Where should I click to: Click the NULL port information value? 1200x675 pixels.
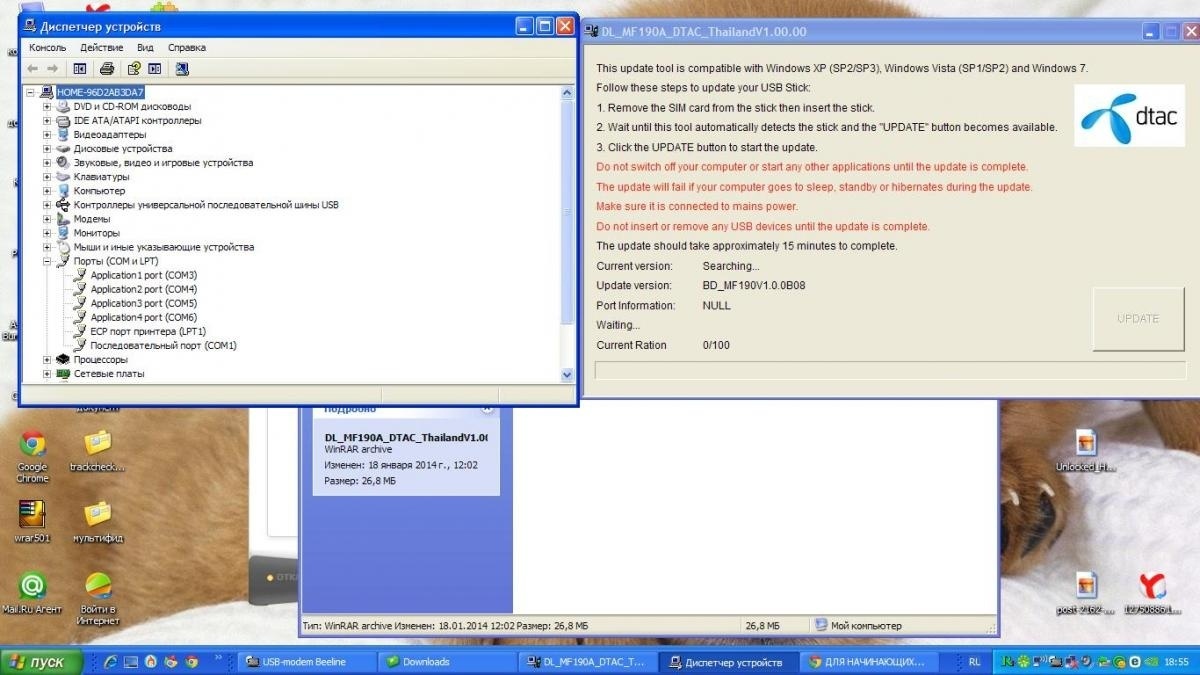tap(717, 306)
